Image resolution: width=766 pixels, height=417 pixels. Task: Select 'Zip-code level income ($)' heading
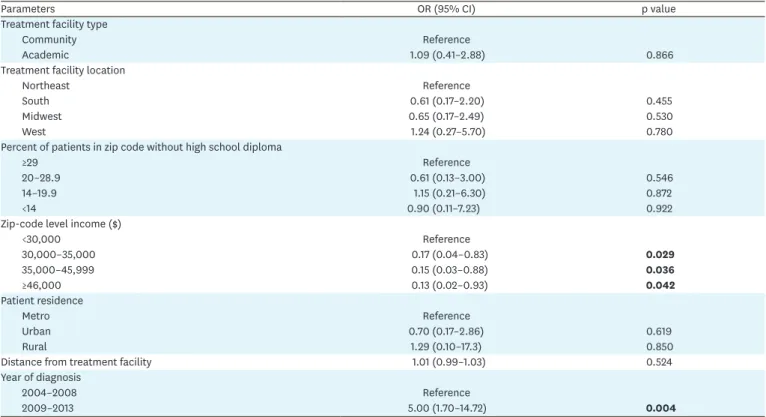tap(61, 224)
